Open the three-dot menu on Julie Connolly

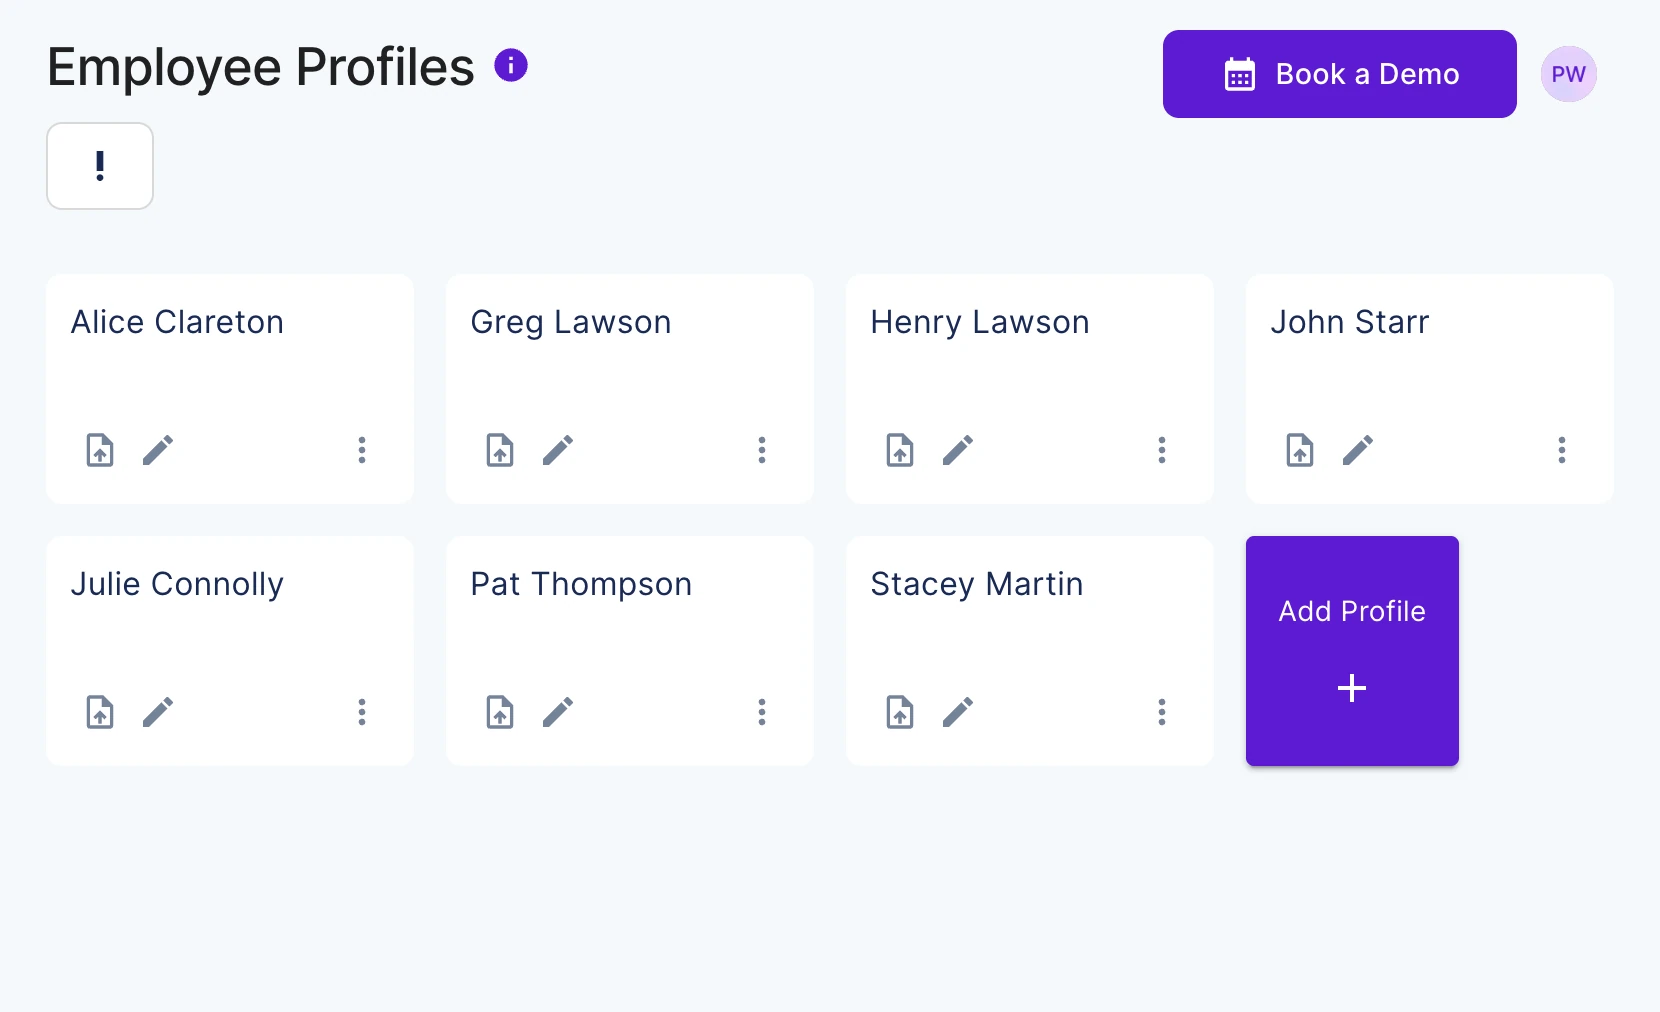click(362, 712)
